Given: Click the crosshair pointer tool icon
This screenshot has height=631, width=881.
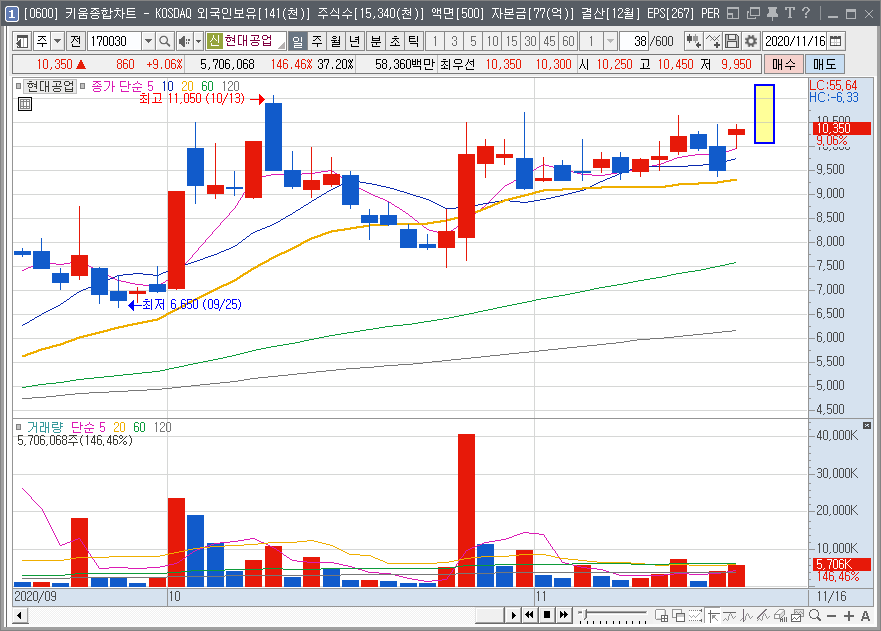Looking at the screenshot, I should [713, 616].
